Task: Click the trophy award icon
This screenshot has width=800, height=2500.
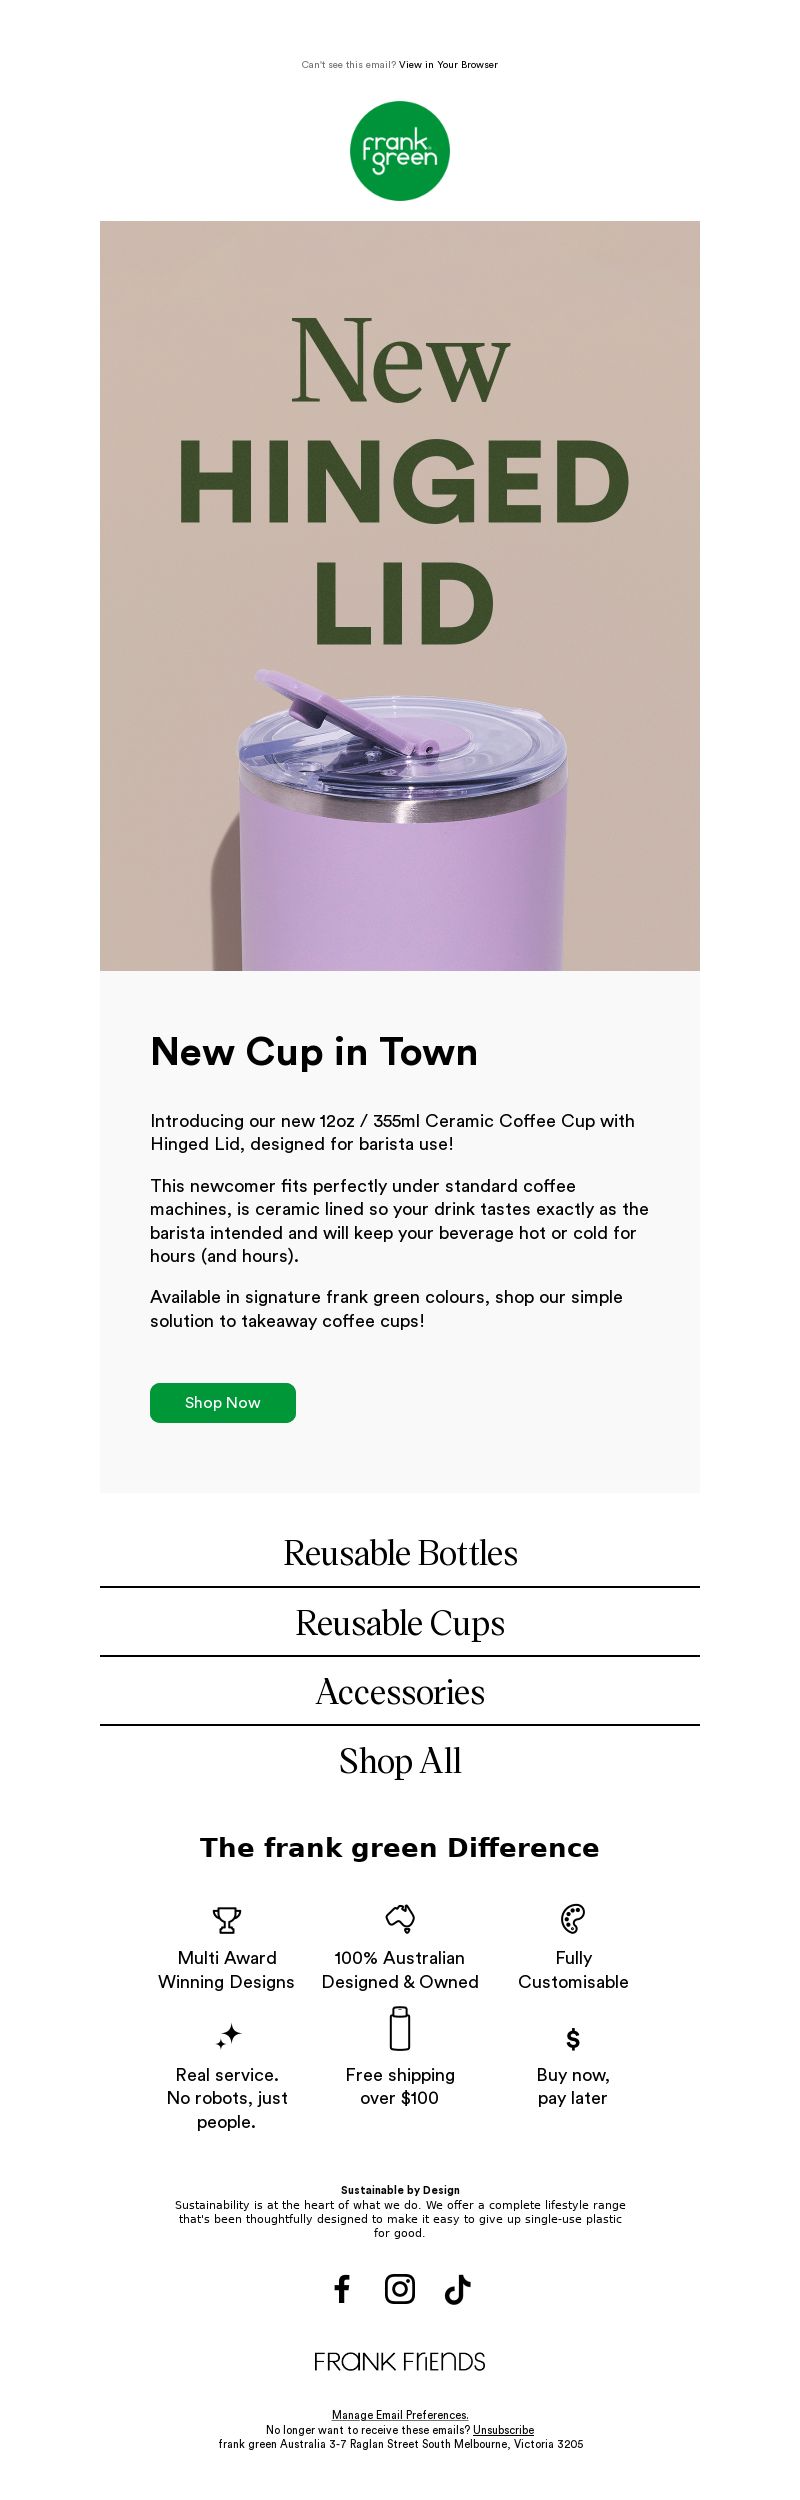Action: click(227, 1920)
